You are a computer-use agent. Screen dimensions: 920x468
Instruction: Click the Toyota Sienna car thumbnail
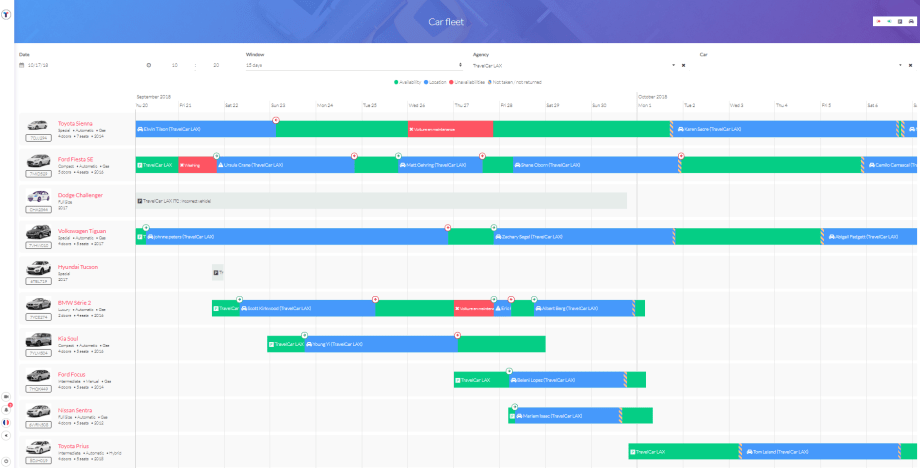click(38, 125)
